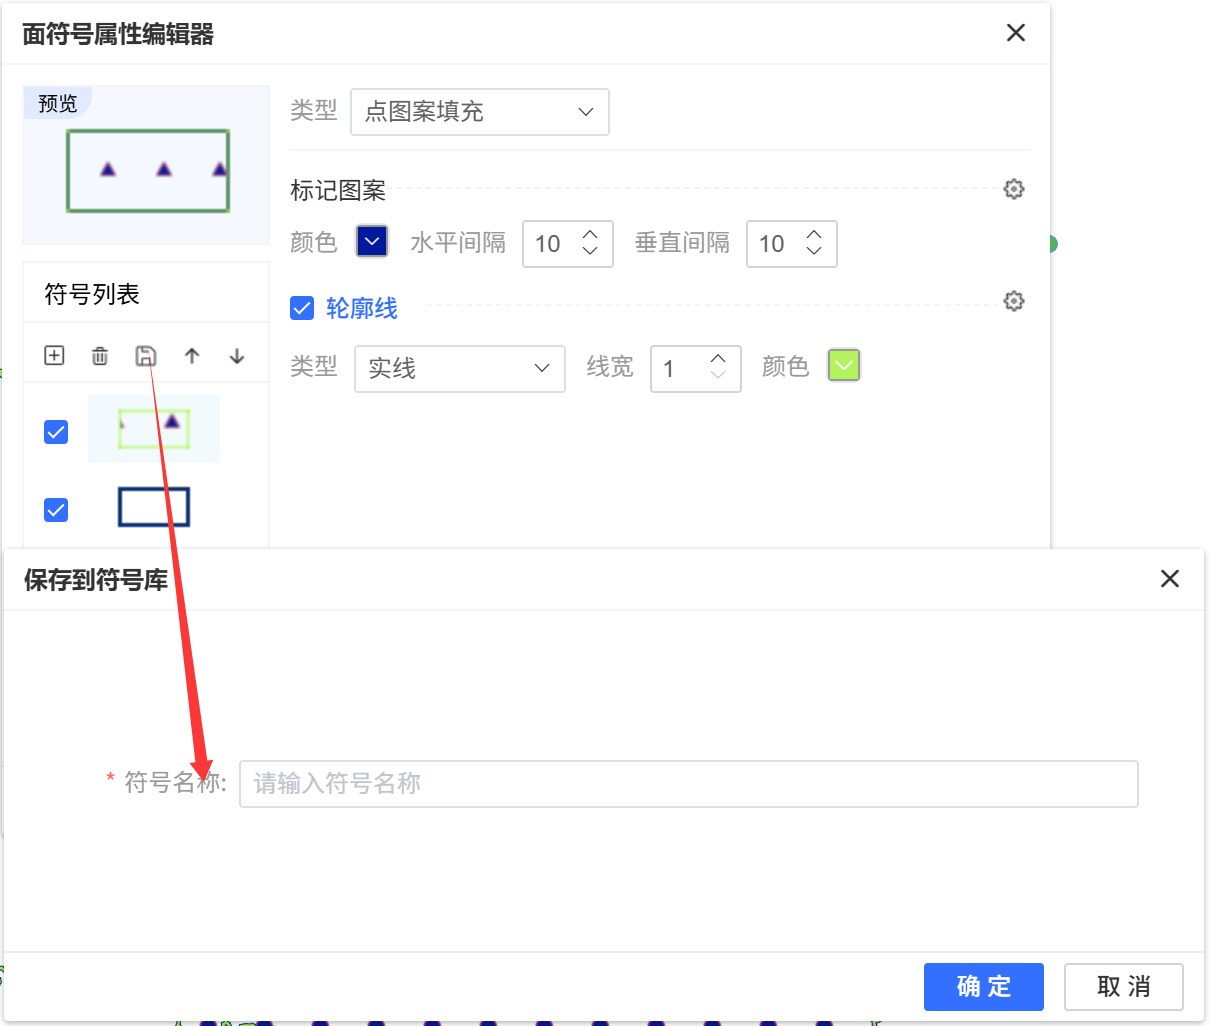Screen dimensions: 1220x1026
Task: Move symbol layer up with arrow
Action: point(192,356)
